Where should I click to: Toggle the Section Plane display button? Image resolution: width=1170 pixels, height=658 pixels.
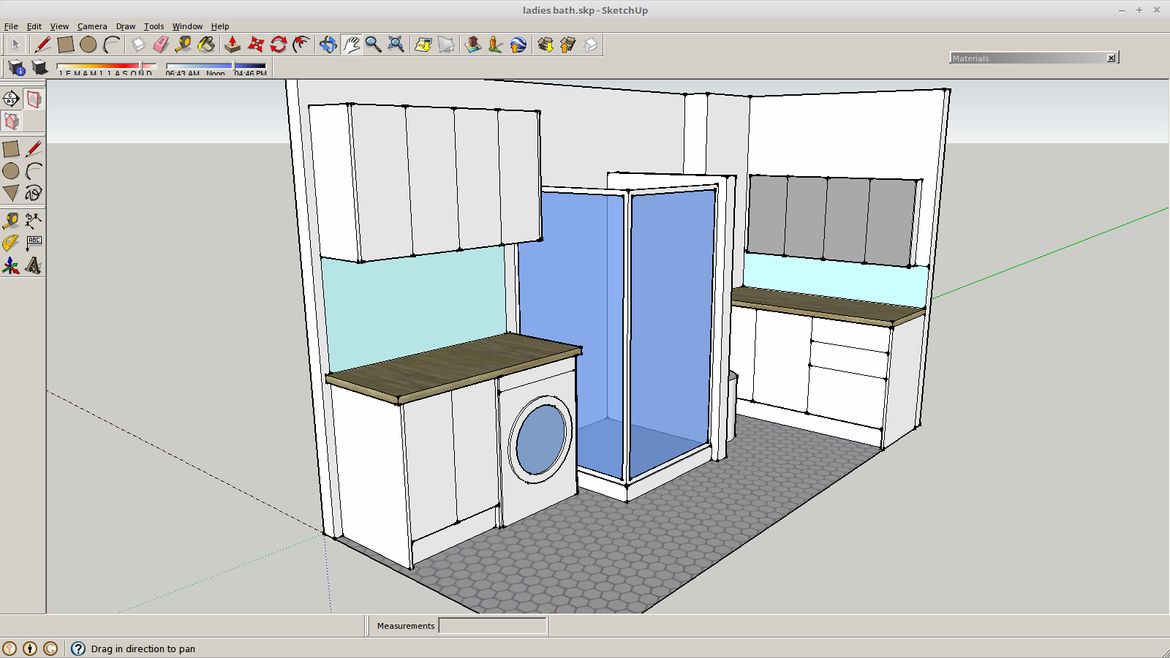point(34,99)
